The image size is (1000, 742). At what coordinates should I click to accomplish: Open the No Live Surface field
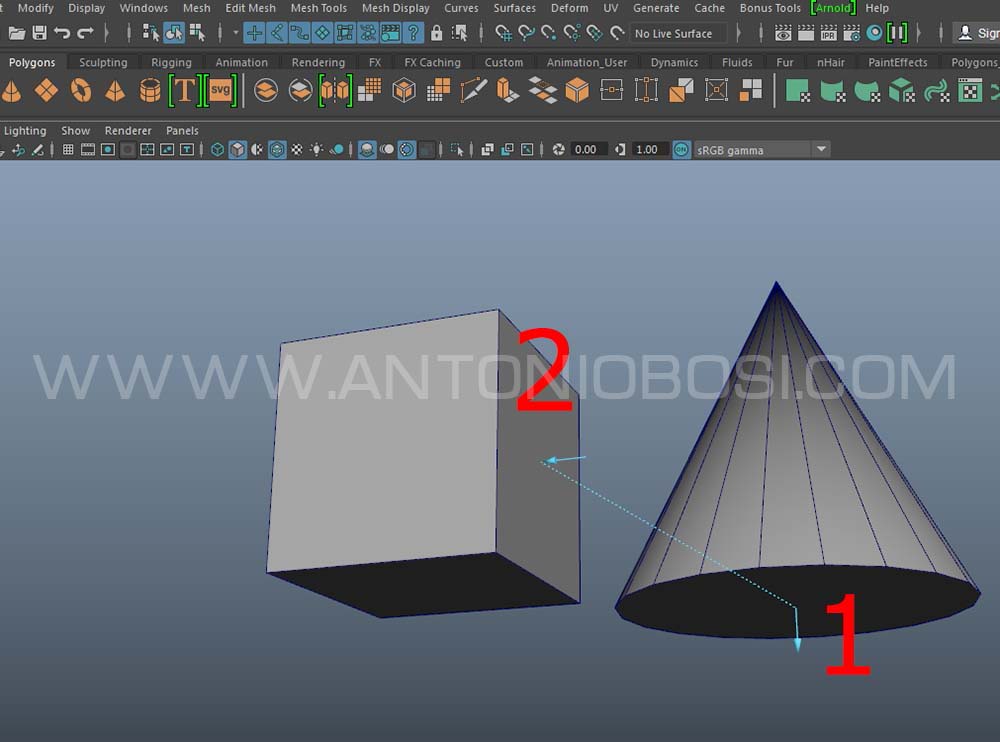[679, 33]
